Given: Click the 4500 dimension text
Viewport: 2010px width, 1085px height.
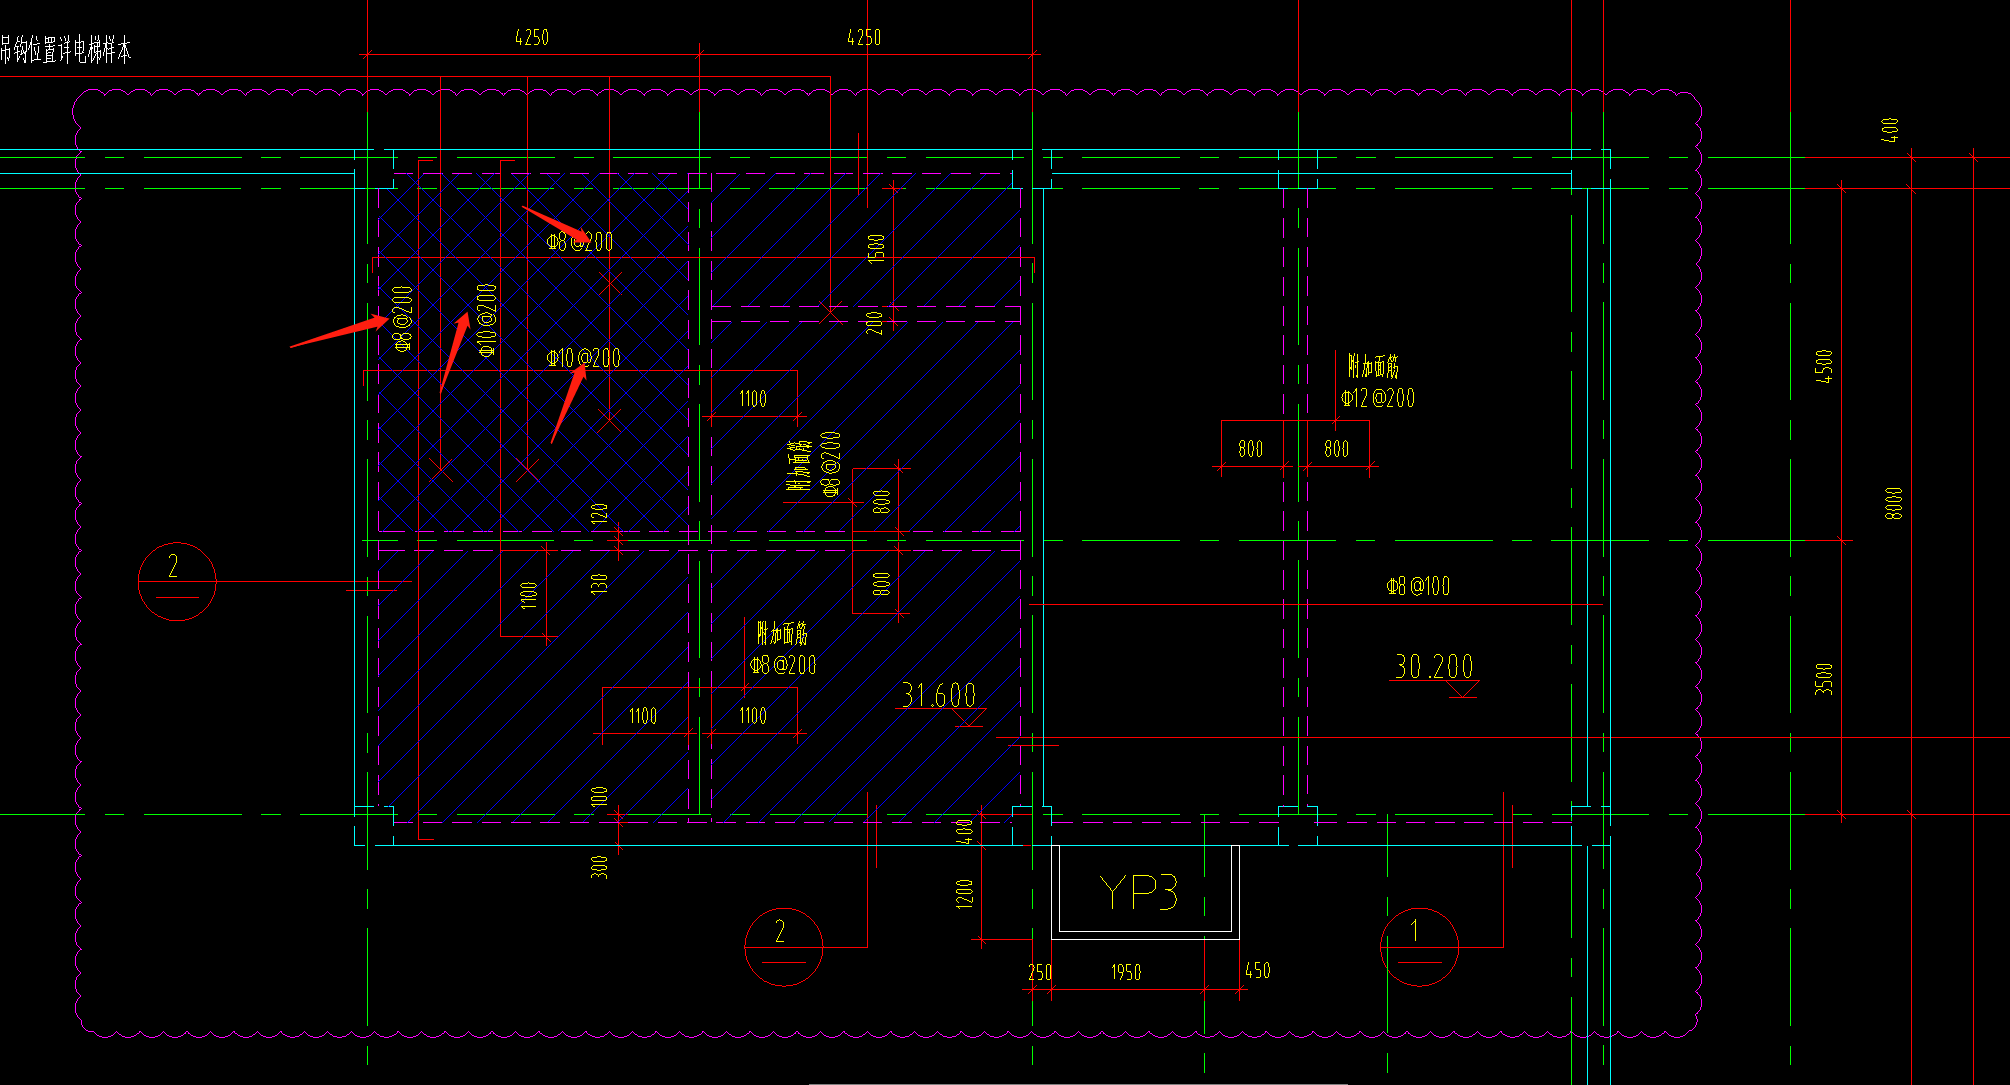Looking at the screenshot, I should pyautogui.click(x=1824, y=366).
